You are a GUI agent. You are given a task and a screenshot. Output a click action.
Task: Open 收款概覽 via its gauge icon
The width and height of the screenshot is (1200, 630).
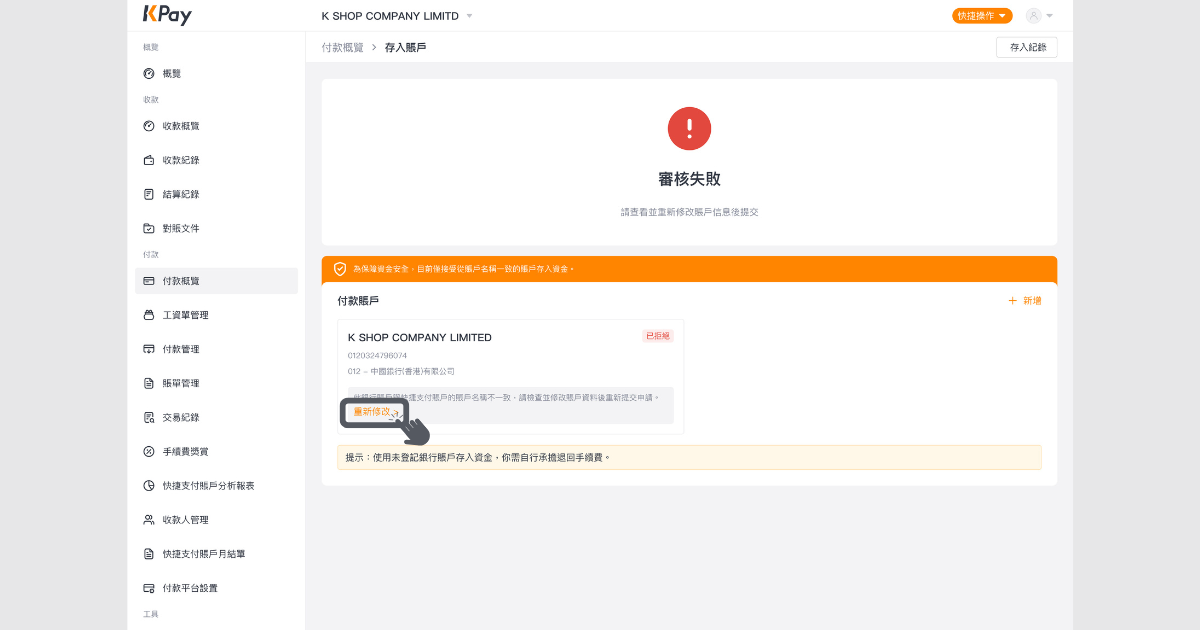pyautogui.click(x=149, y=126)
